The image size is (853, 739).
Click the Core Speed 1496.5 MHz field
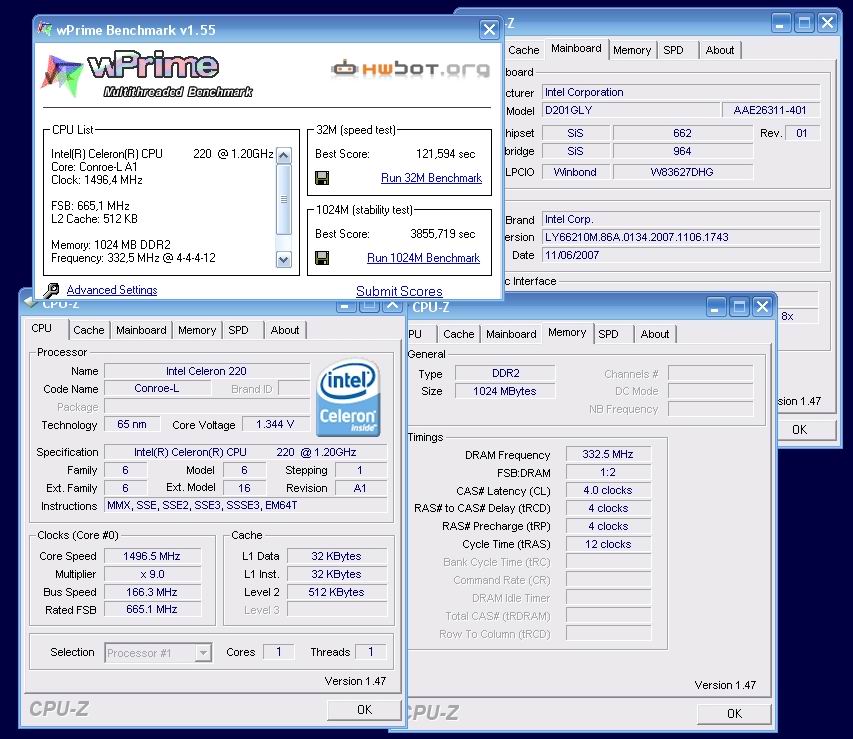click(152, 556)
